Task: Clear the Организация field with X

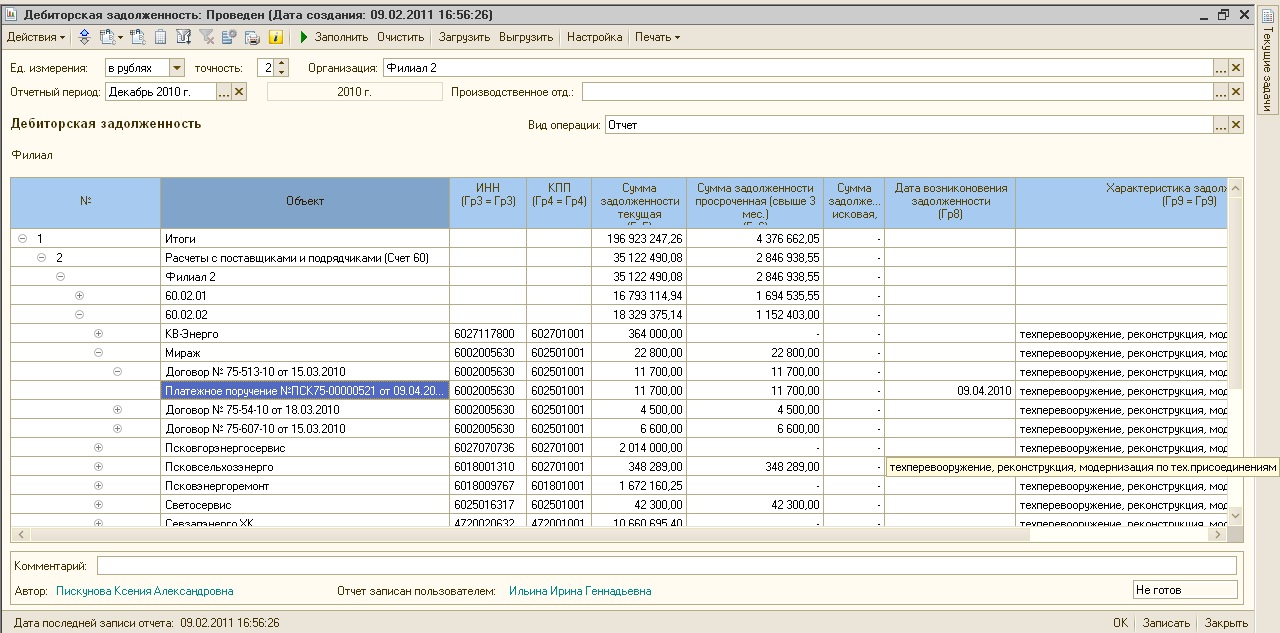Action: [1236, 68]
